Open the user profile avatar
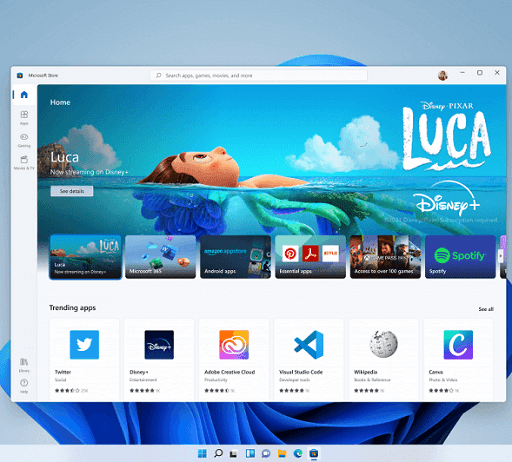 pos(443,75)
